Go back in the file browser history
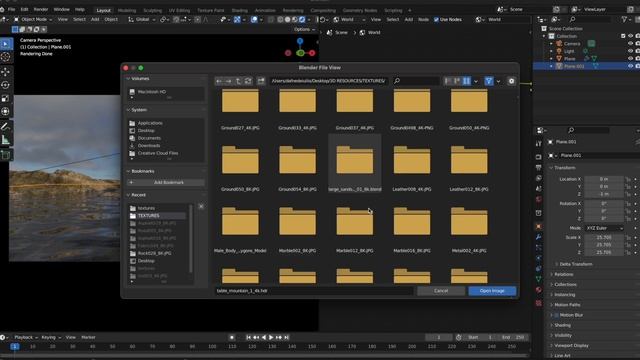The width and height of the screenshot is (640, 360). 219,81
